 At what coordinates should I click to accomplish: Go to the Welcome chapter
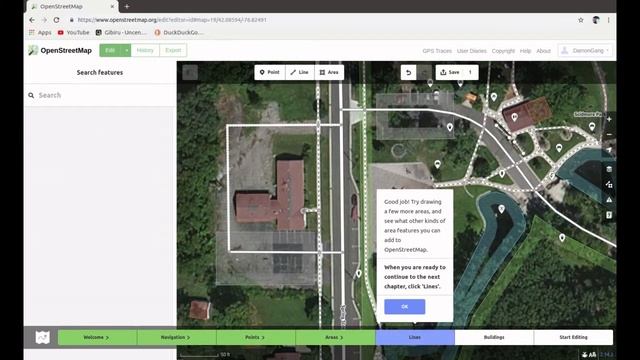pyautogui.click(x=97, y=337)
